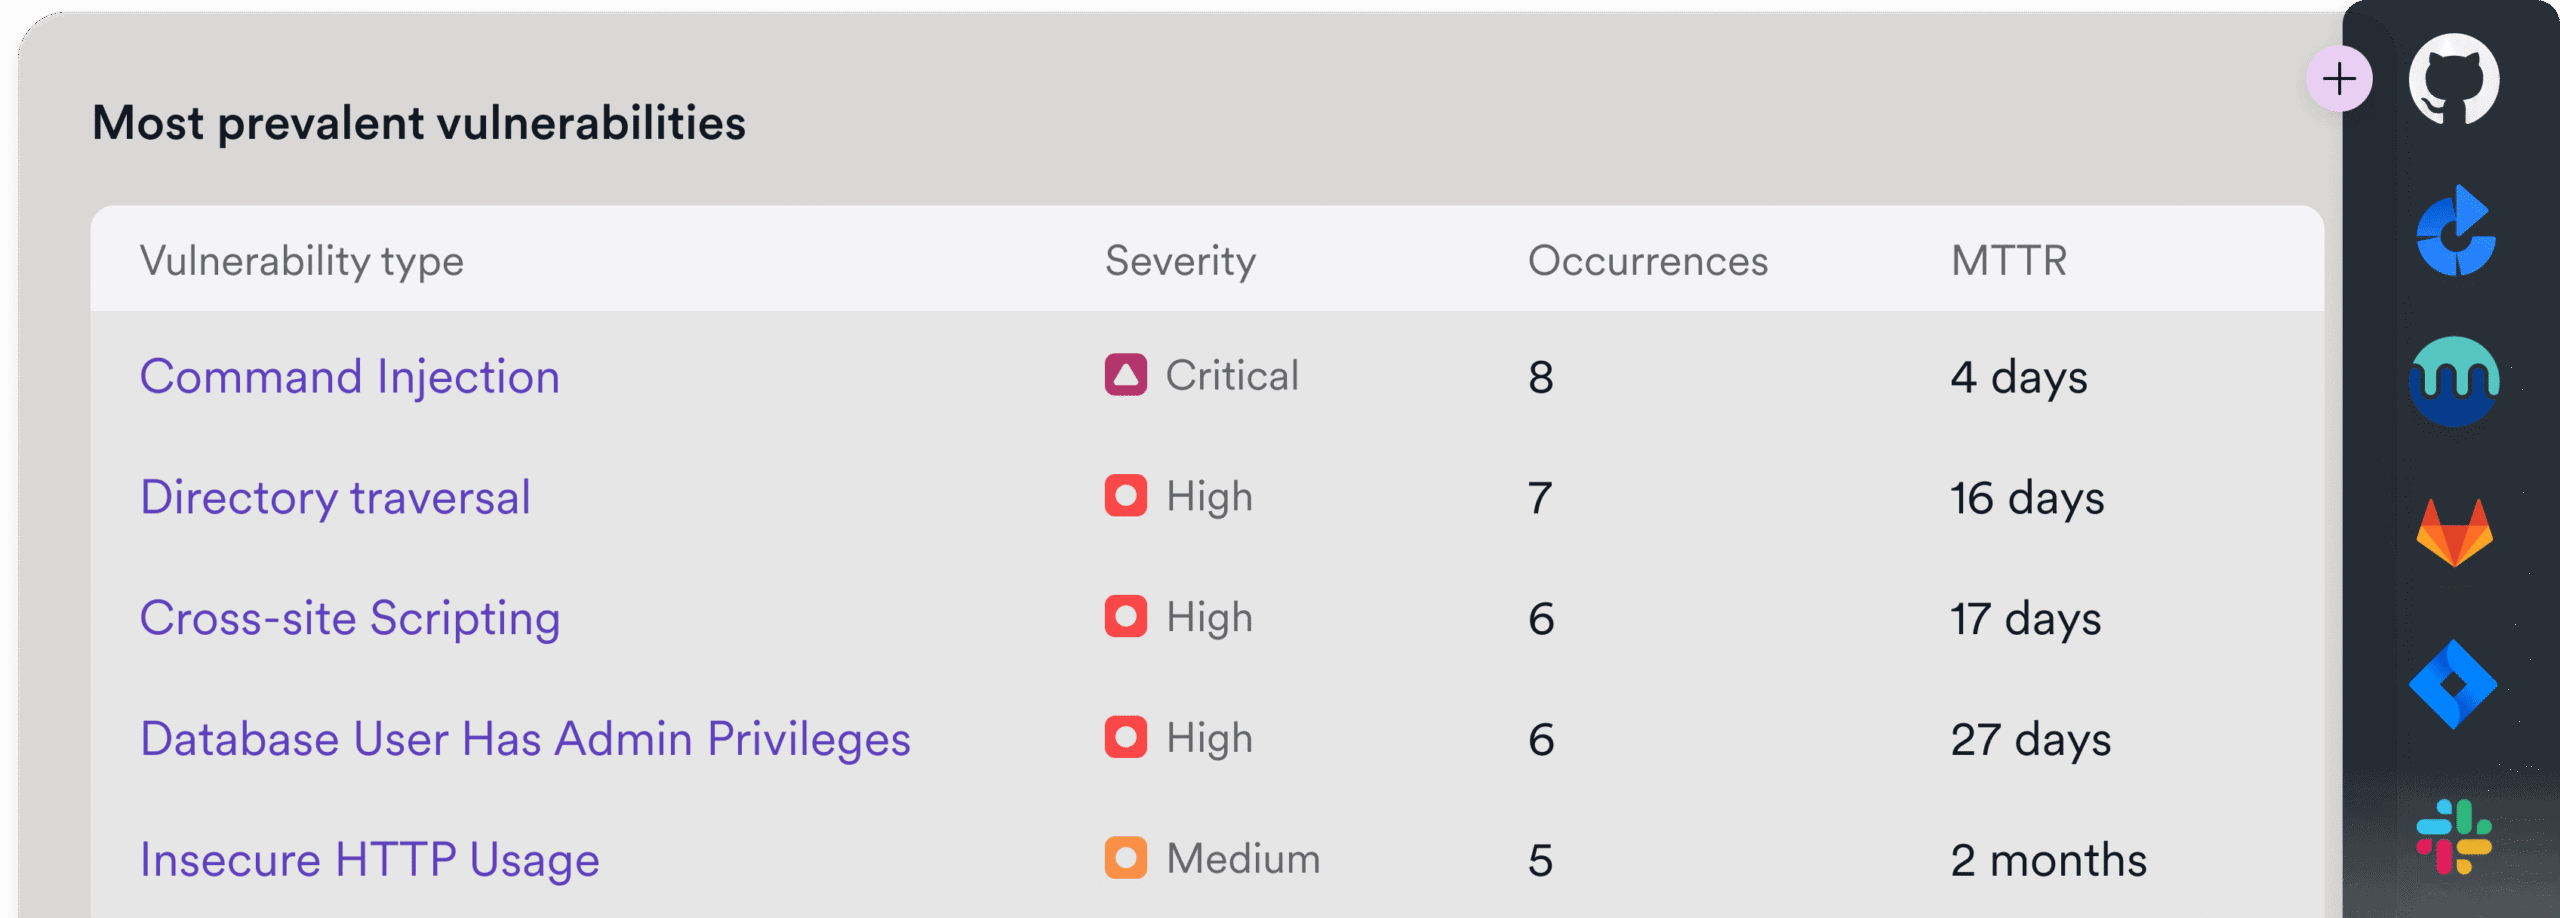This screenshot has width=2560, height=918.
Task: View the Cross-site Scripting vulnerability
Action: click(x=349, y=618)
